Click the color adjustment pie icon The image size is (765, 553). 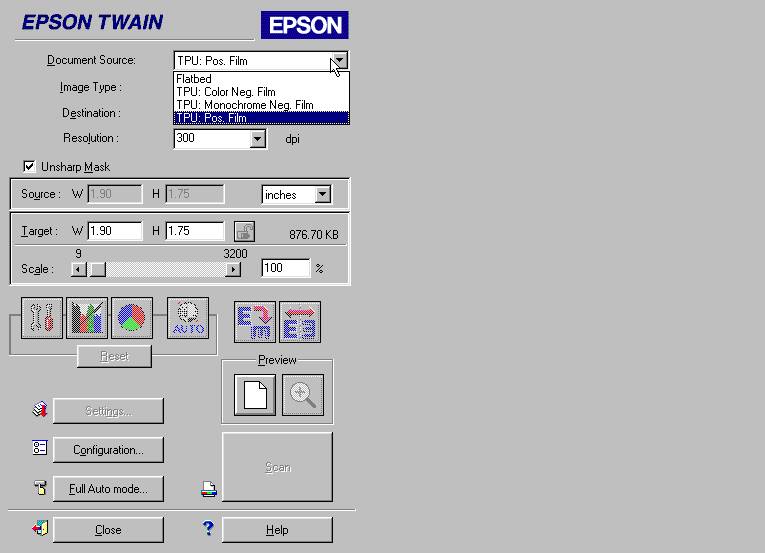(x=131, y=319)
